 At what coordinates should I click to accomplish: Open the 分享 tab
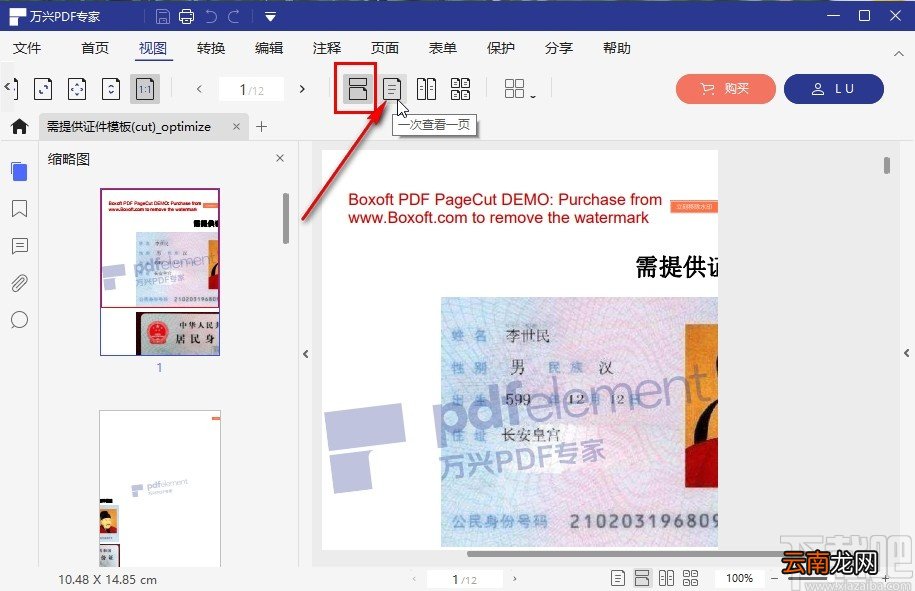[x=558, y=48]
